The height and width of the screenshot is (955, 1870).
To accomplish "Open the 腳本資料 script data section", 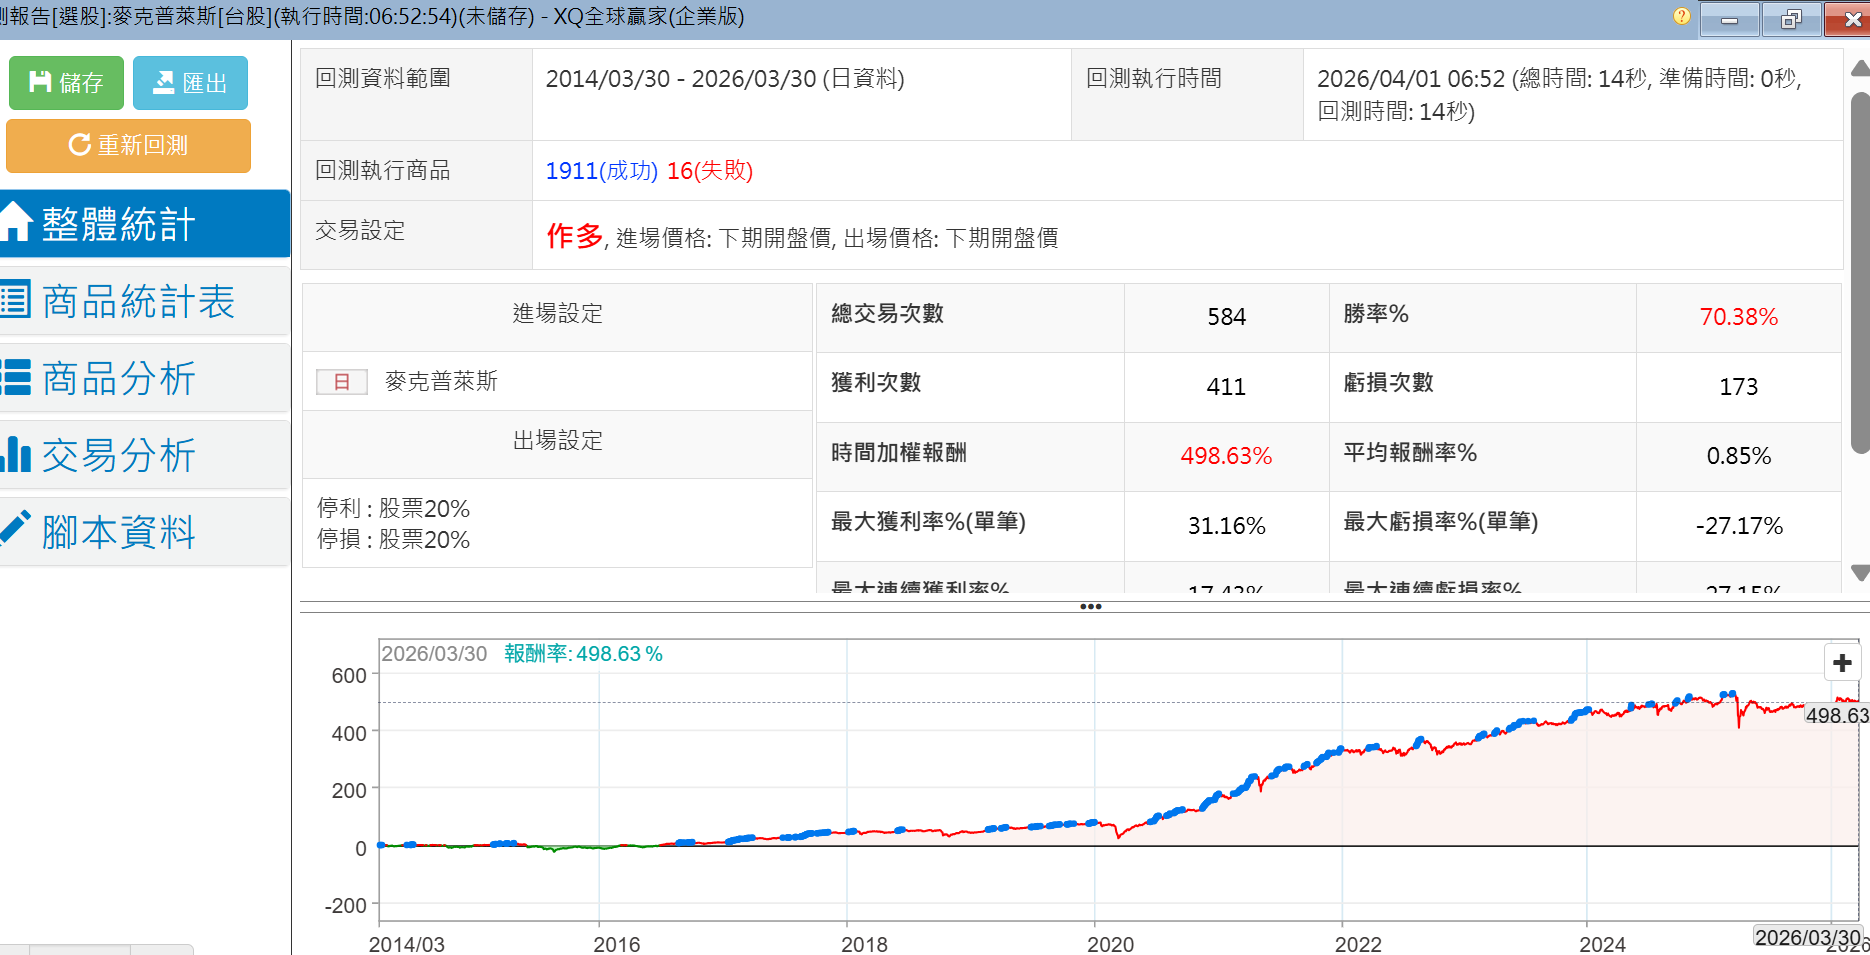I will point(118,532).
